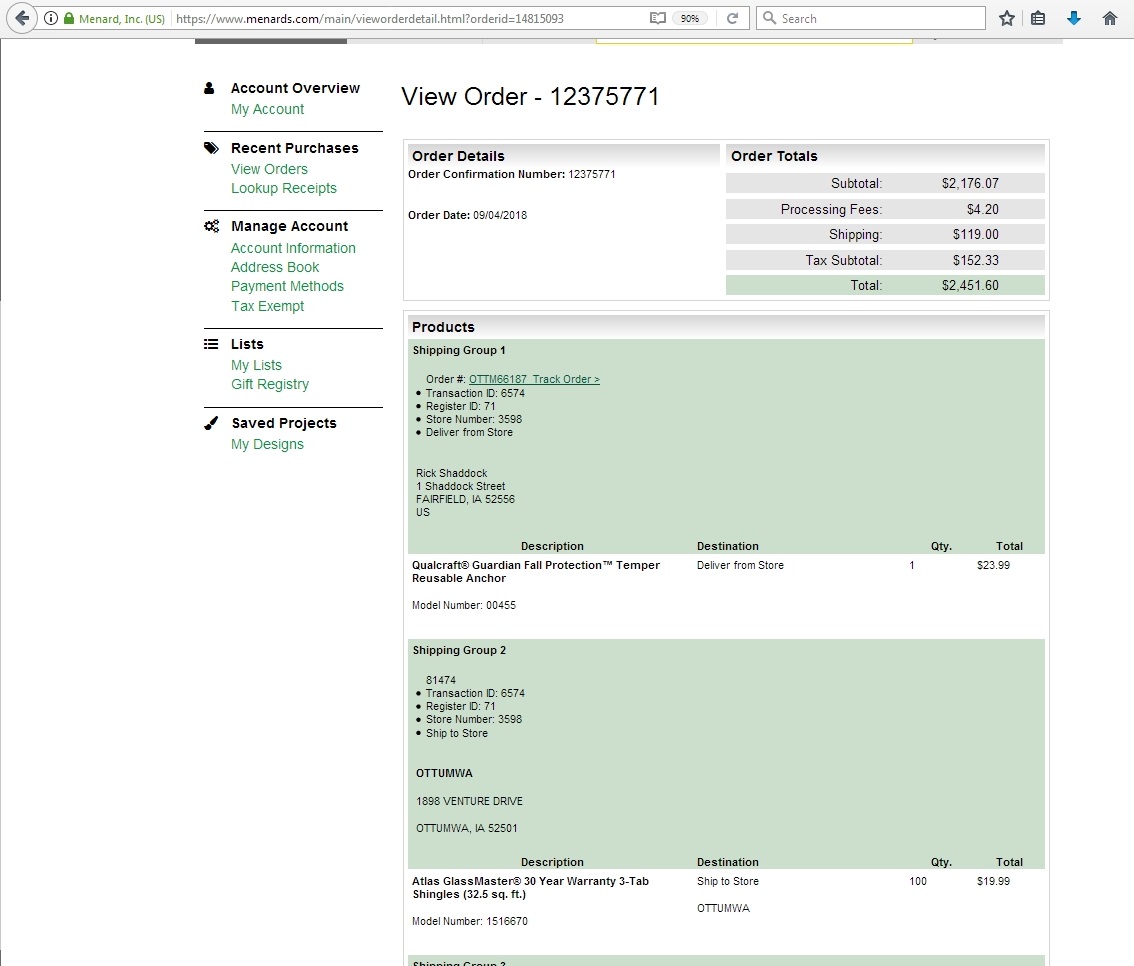Open My Designs link
This screenshot has height=966, width=1134.
click(267, 444)
